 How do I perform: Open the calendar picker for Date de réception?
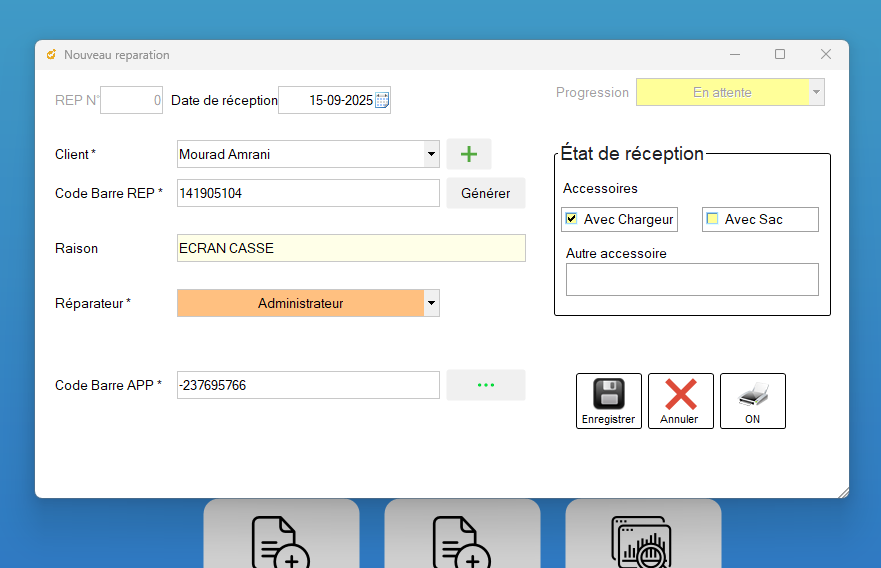coord(382,100)
